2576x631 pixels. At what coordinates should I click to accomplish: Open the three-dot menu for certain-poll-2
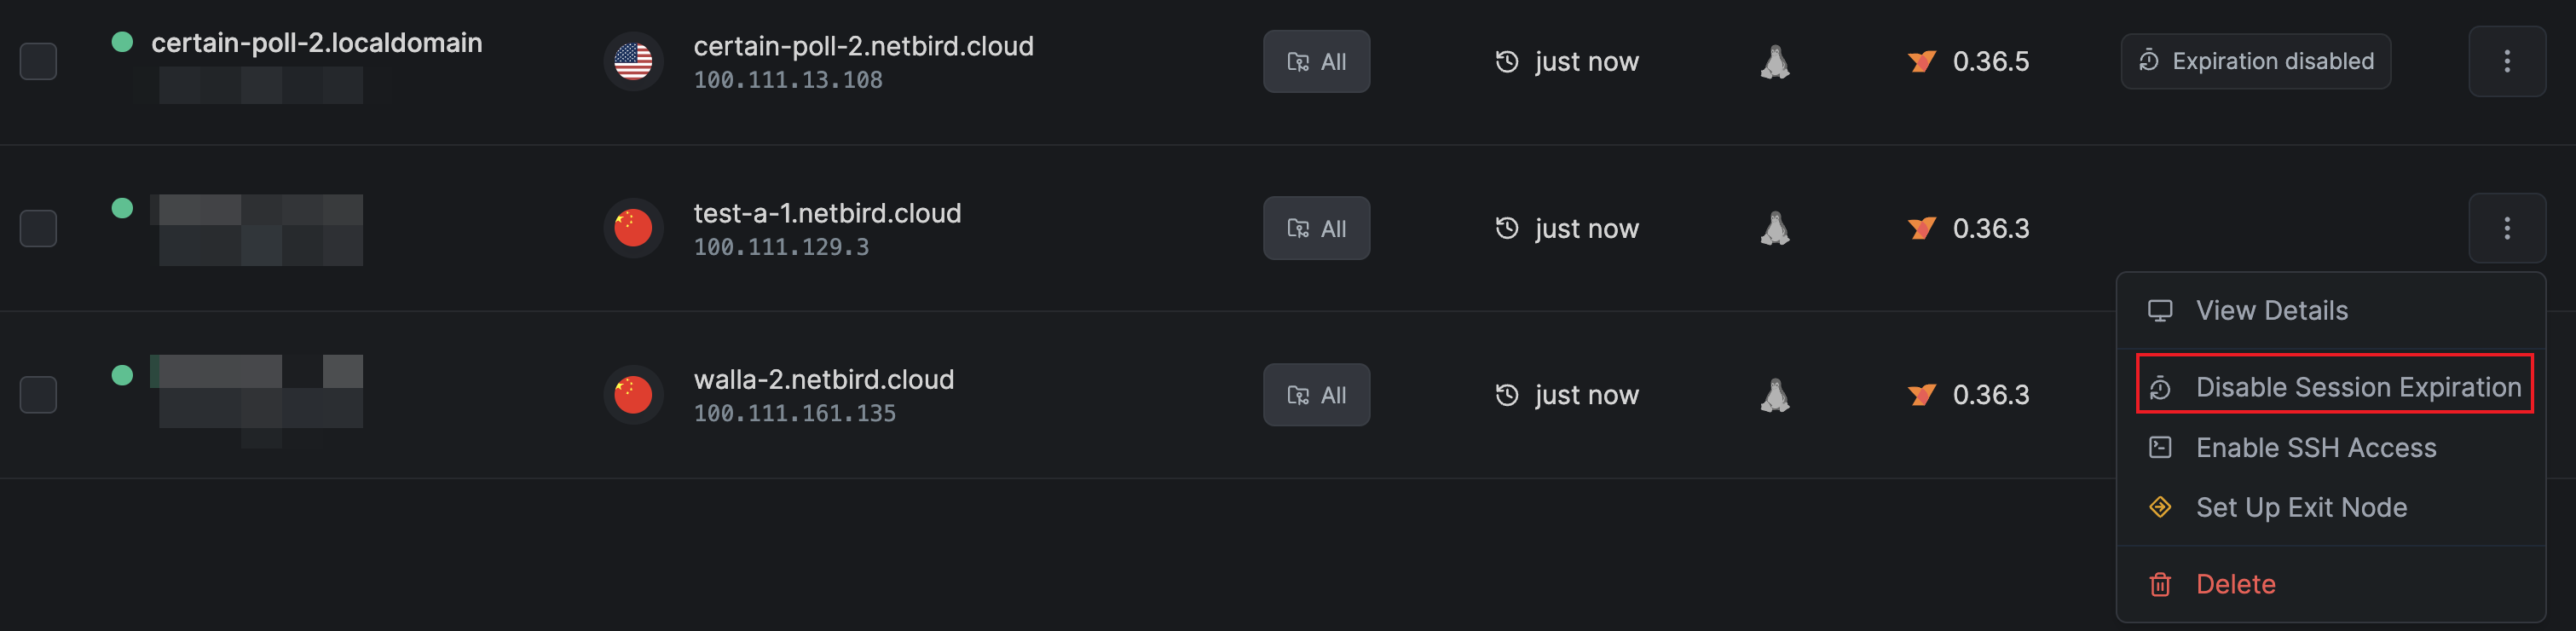click(2506, 62)
